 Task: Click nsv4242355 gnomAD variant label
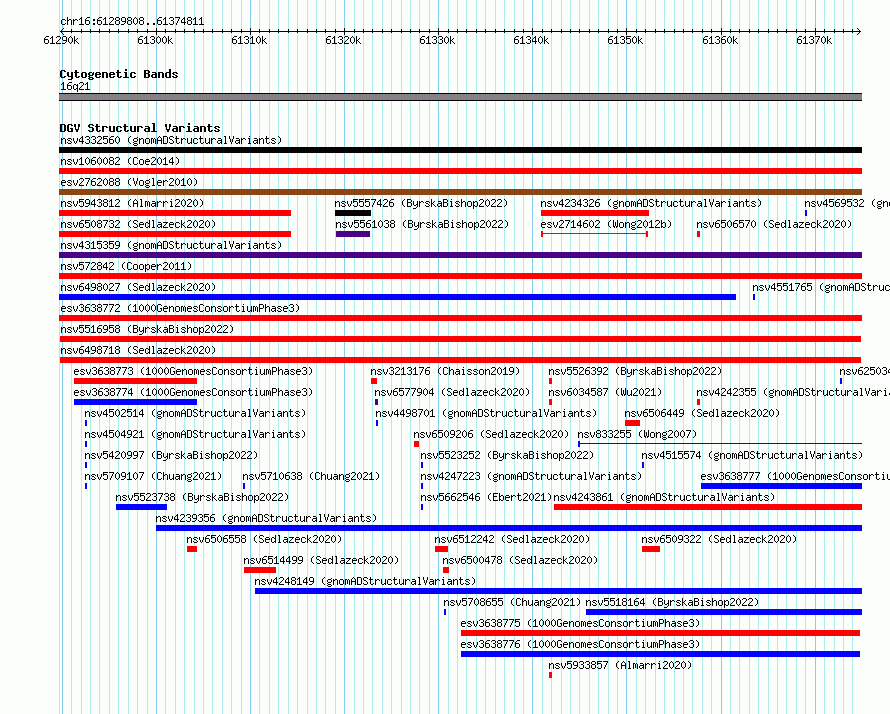click(x=793, y=392)
